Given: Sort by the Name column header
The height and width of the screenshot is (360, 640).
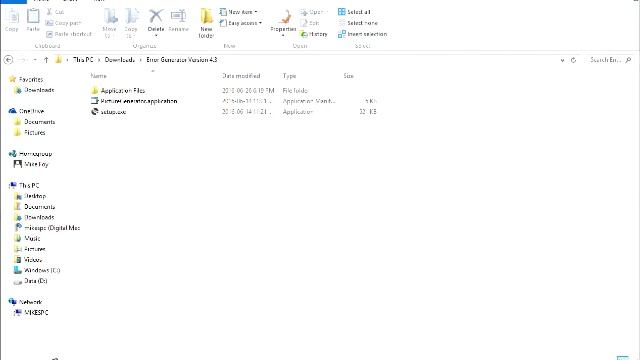Looking at the screenshot, I should tap(98, 76).
